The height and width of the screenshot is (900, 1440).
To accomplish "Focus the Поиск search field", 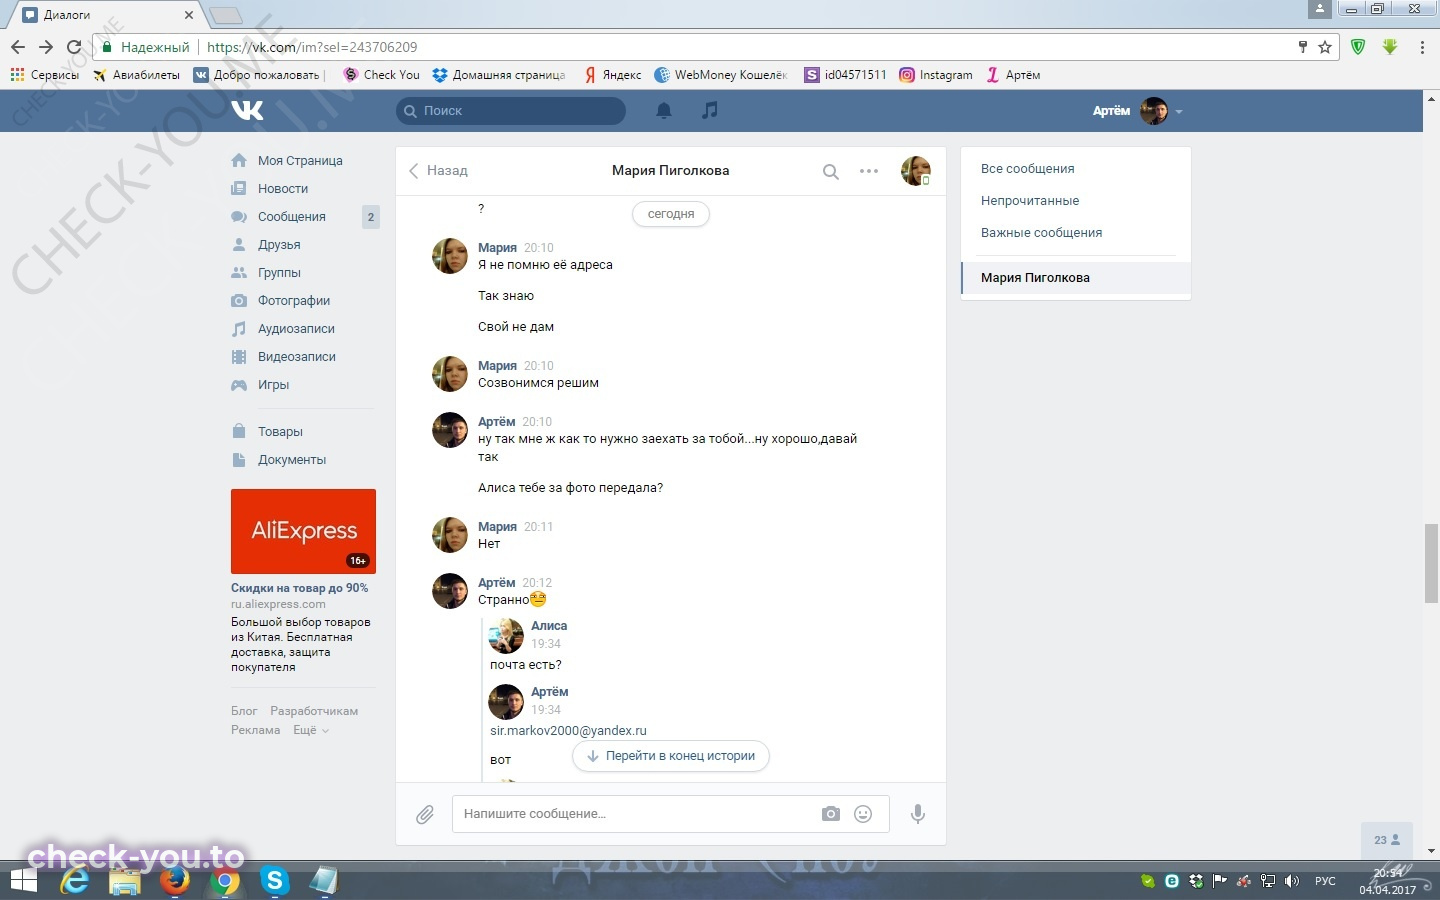I will (x=511, y=111).
